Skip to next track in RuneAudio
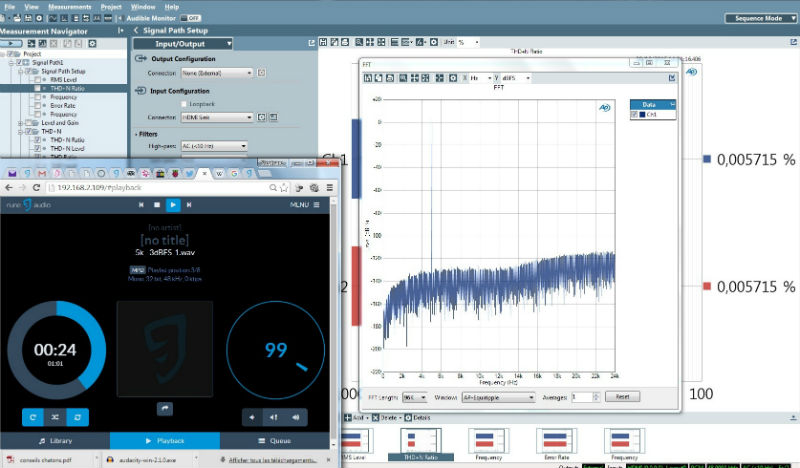The width and height of the screenshot is (800, 468). coord(189,205)
